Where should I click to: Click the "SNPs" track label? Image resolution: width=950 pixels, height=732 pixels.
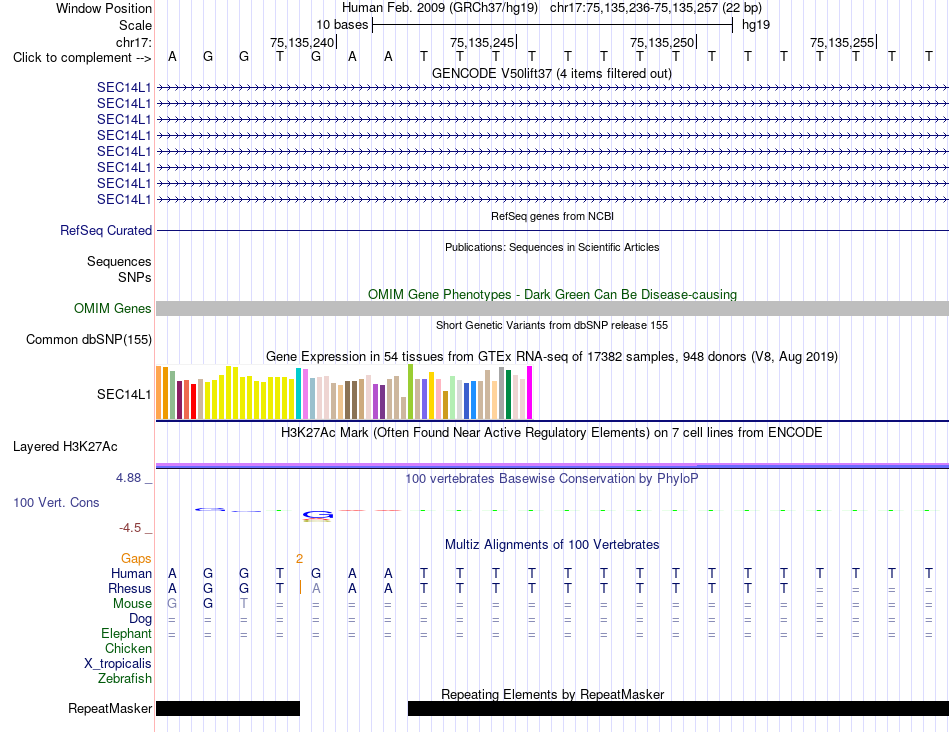coord(135,277)
